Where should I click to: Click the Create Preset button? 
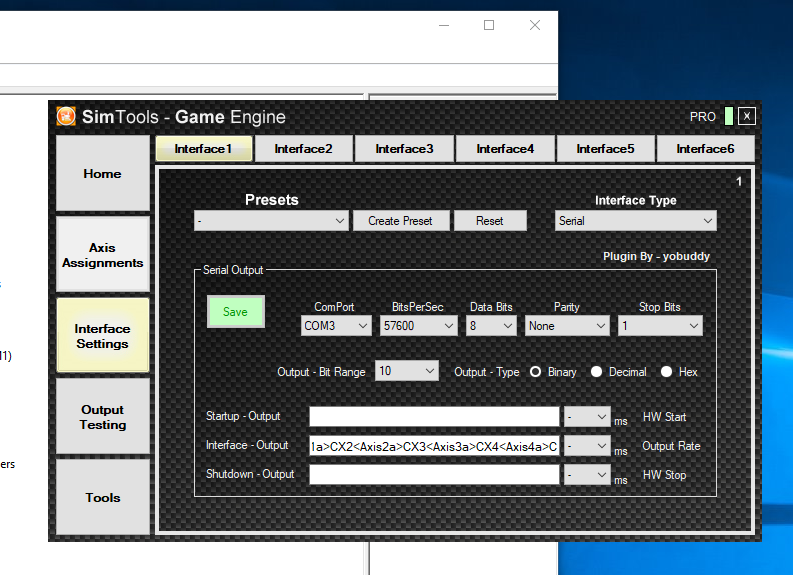401,221
